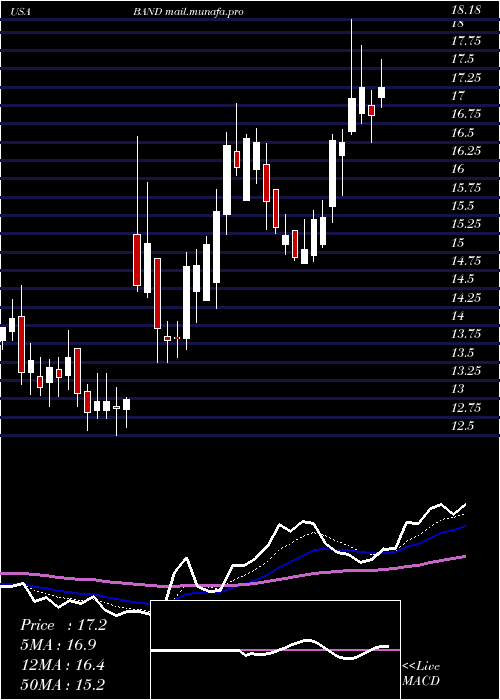
Task: Click the 17.25 price axis label
Action: [x=466, y=78]
